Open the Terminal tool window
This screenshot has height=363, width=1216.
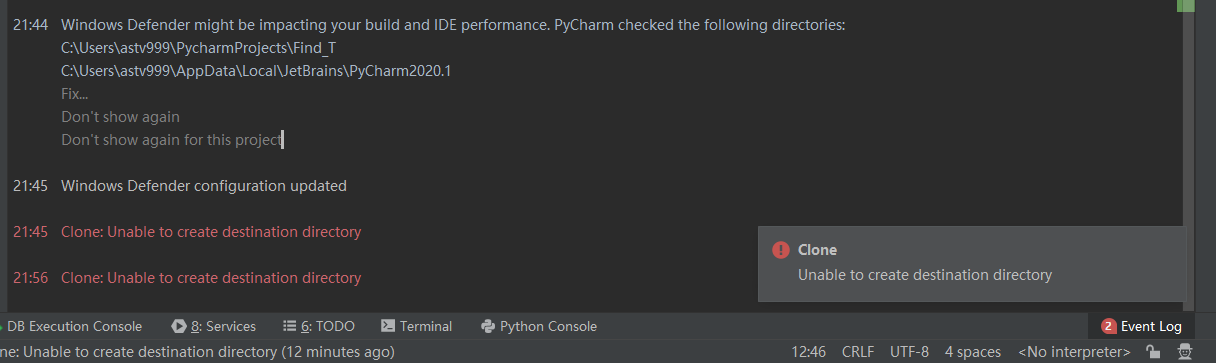[417, 326]
